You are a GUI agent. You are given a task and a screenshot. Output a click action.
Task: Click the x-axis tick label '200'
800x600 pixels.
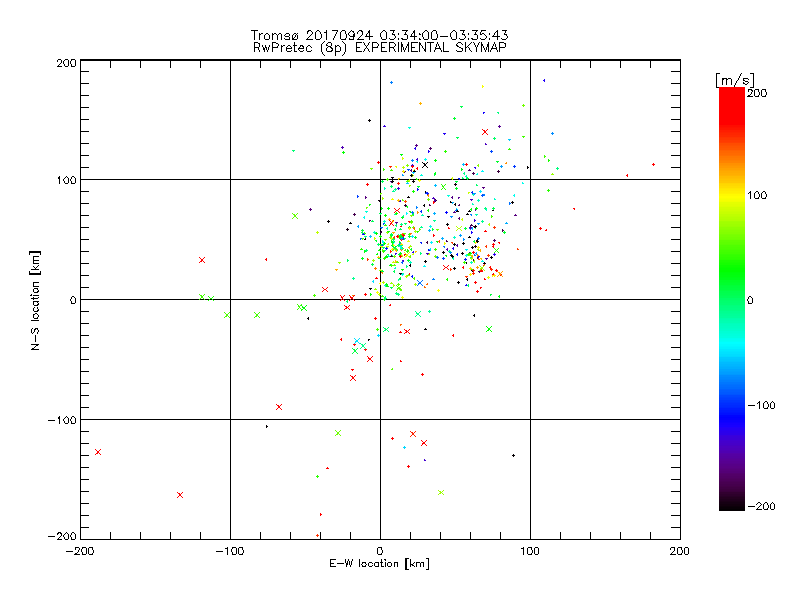[x=680, y=551]
